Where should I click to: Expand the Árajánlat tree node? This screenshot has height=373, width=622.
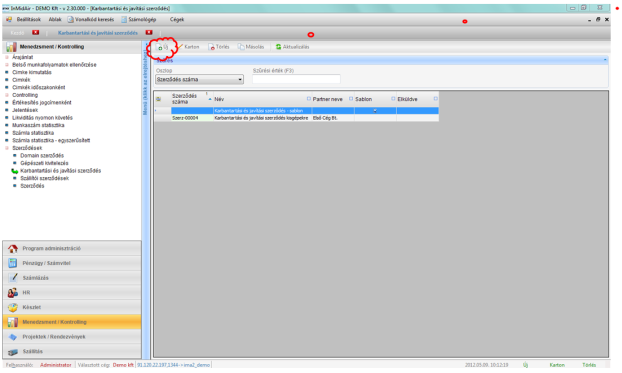coord(7,57)
